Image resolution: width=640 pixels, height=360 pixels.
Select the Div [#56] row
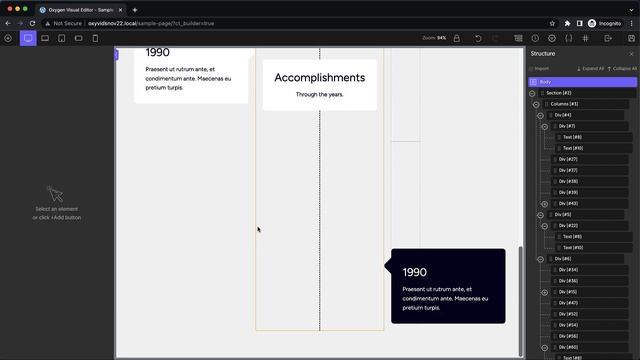589,336
